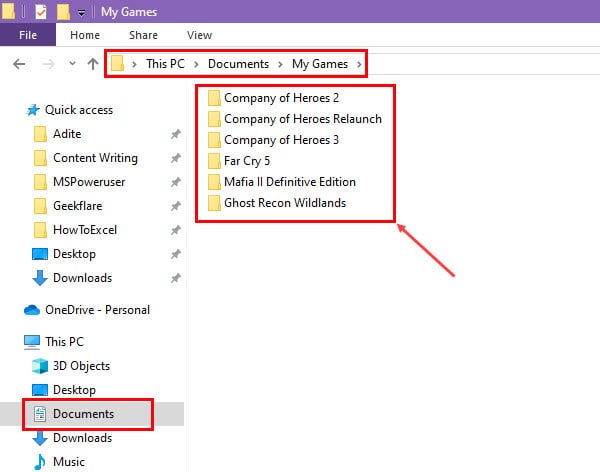
Task: Open the Customize Quick Access Toolbar dropdown
Action: pos(82,13)
